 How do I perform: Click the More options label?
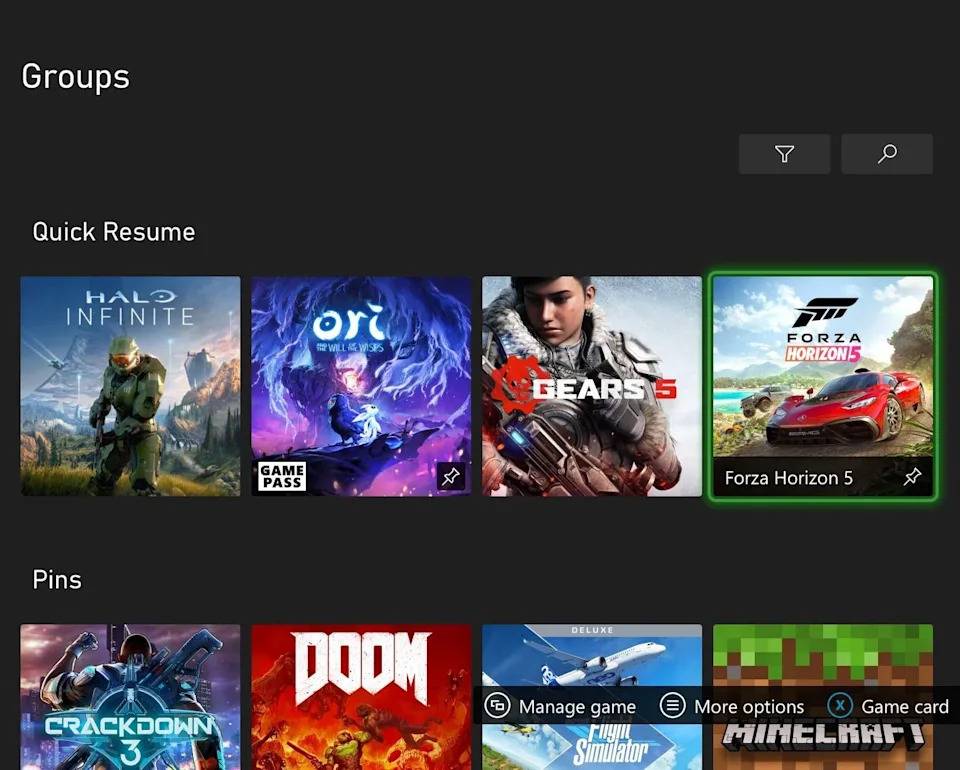[749, 707]
